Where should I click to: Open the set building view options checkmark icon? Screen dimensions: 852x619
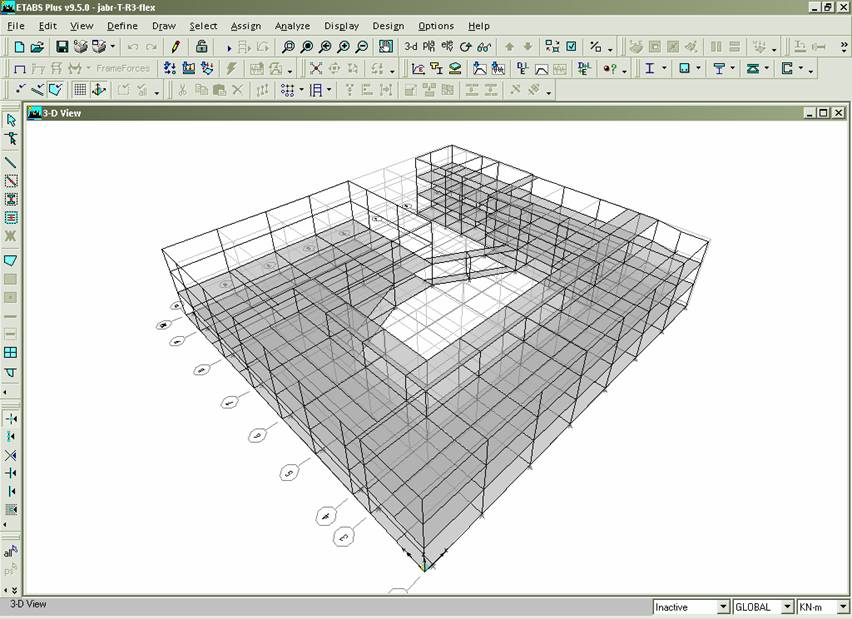point(571,47)
